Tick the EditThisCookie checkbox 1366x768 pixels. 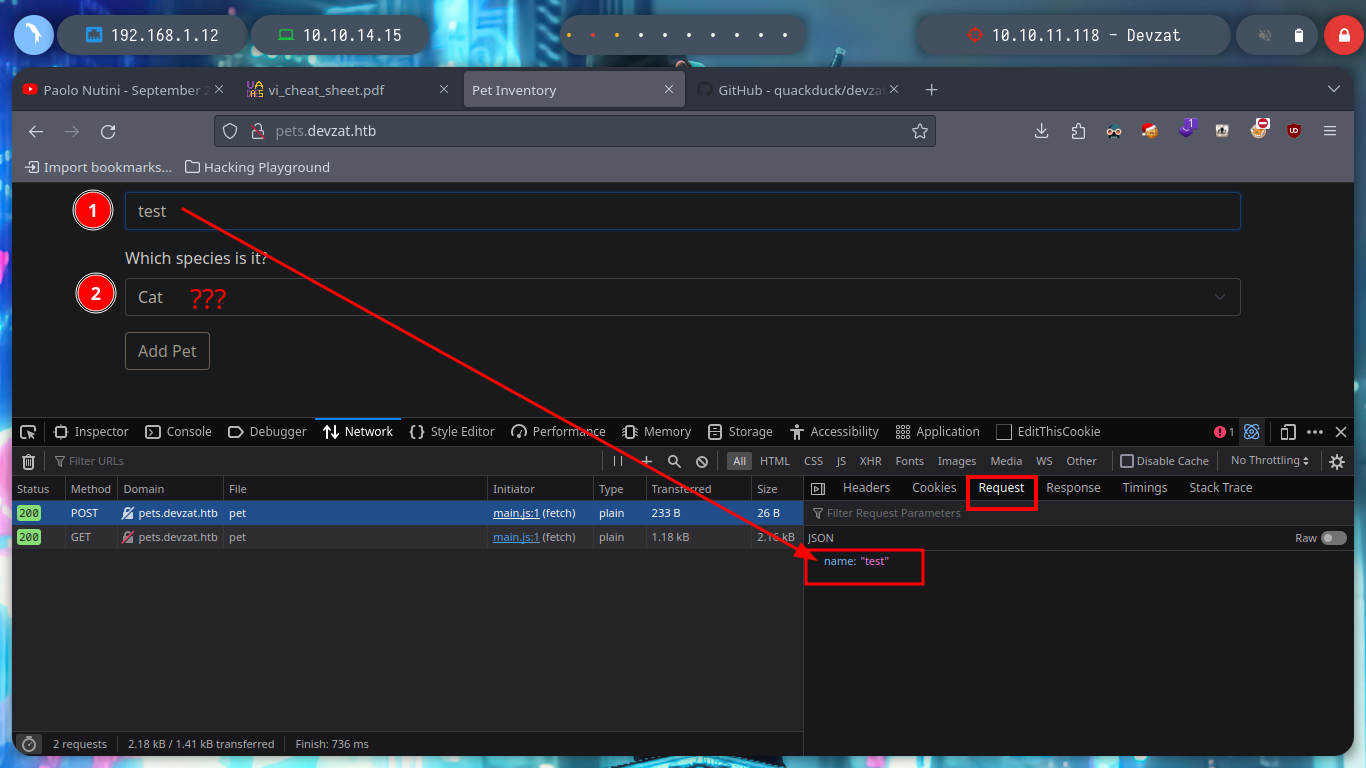1004,432
